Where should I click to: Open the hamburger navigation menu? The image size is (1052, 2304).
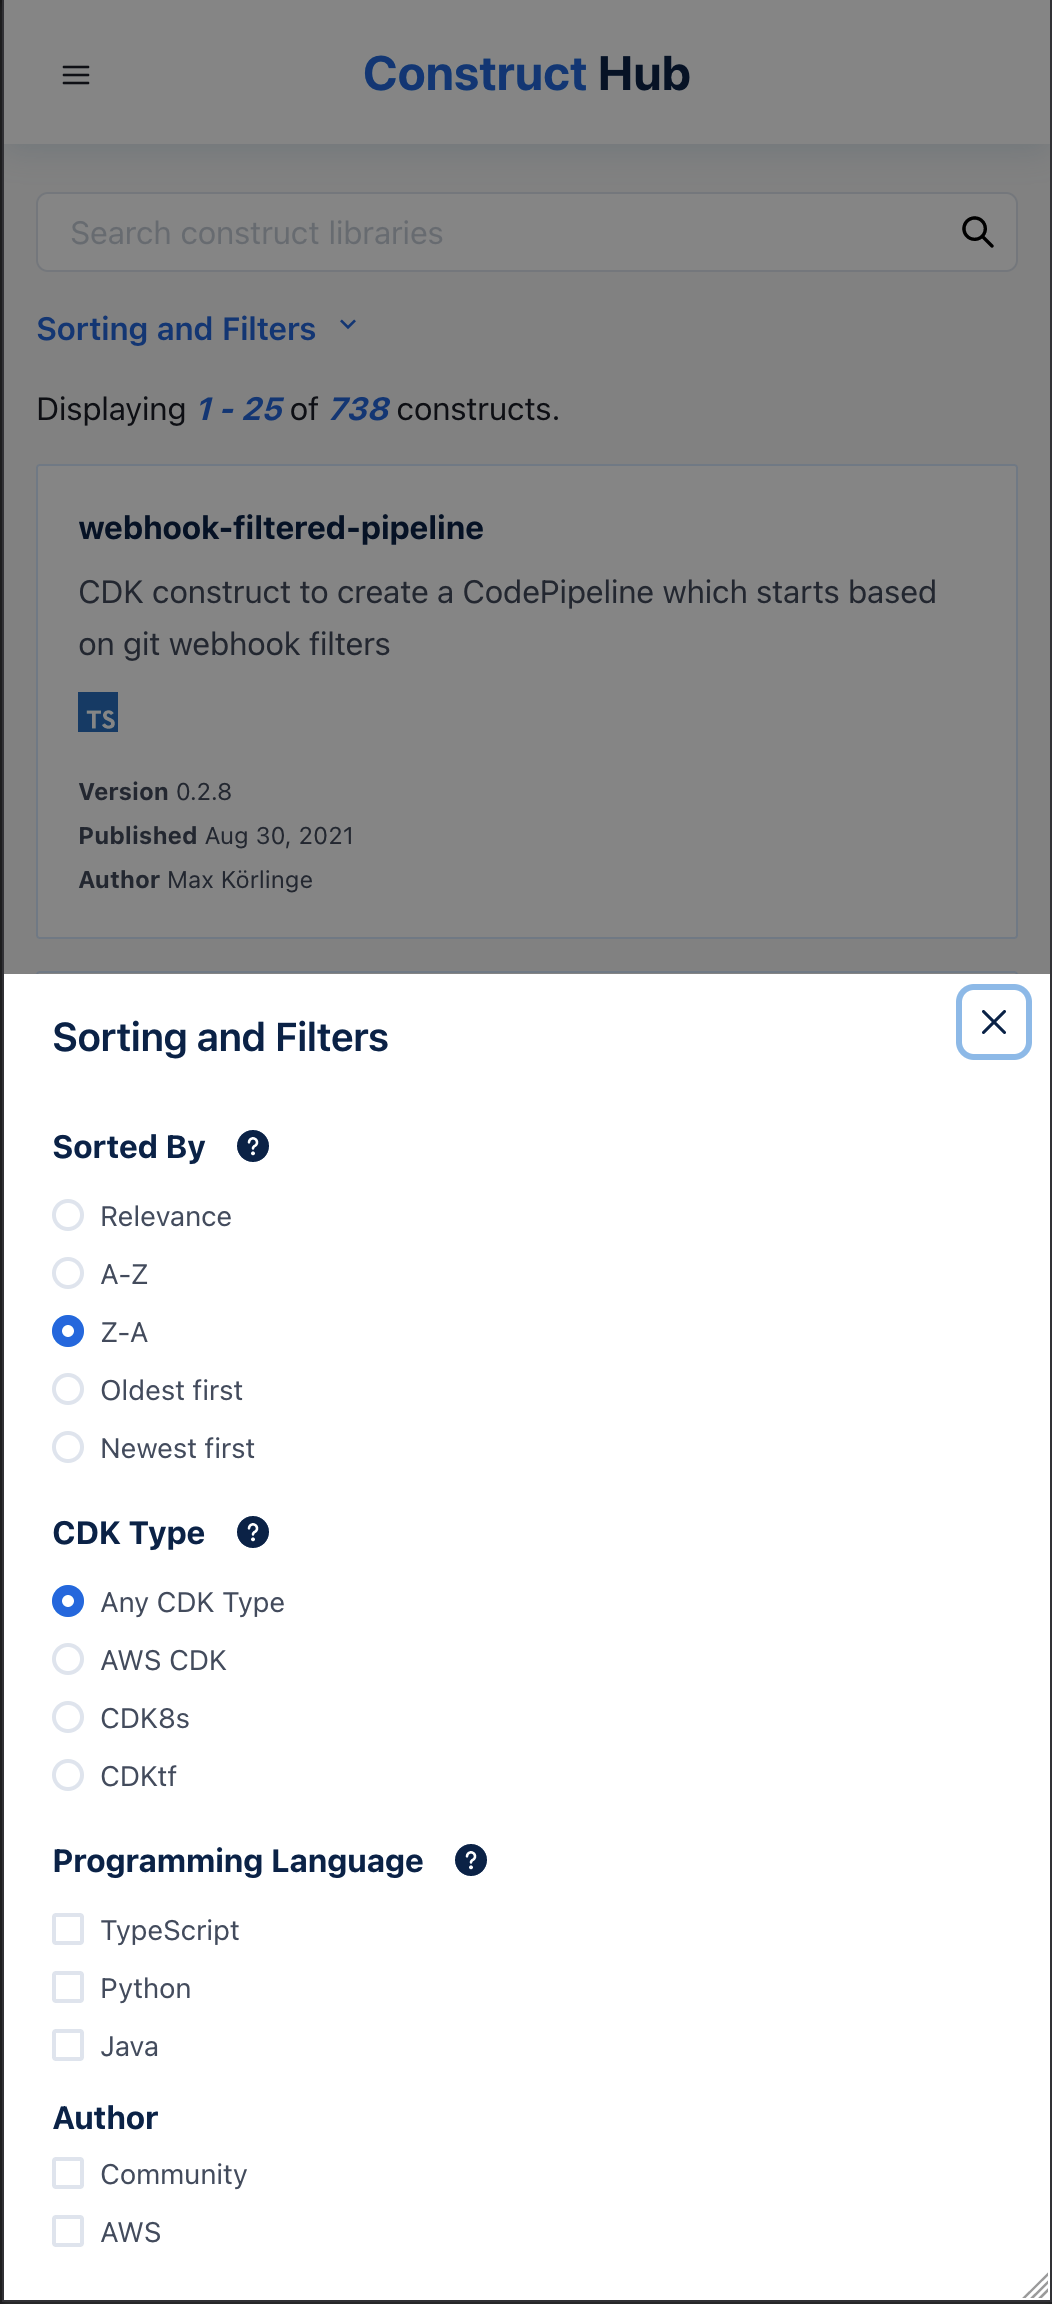(x=76, y=74)
